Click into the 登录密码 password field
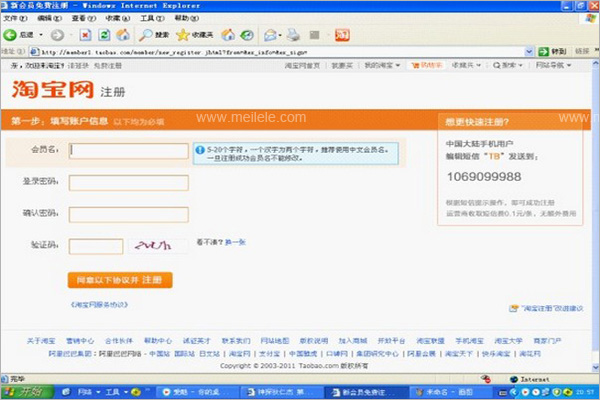 click(x=128, y=182)
